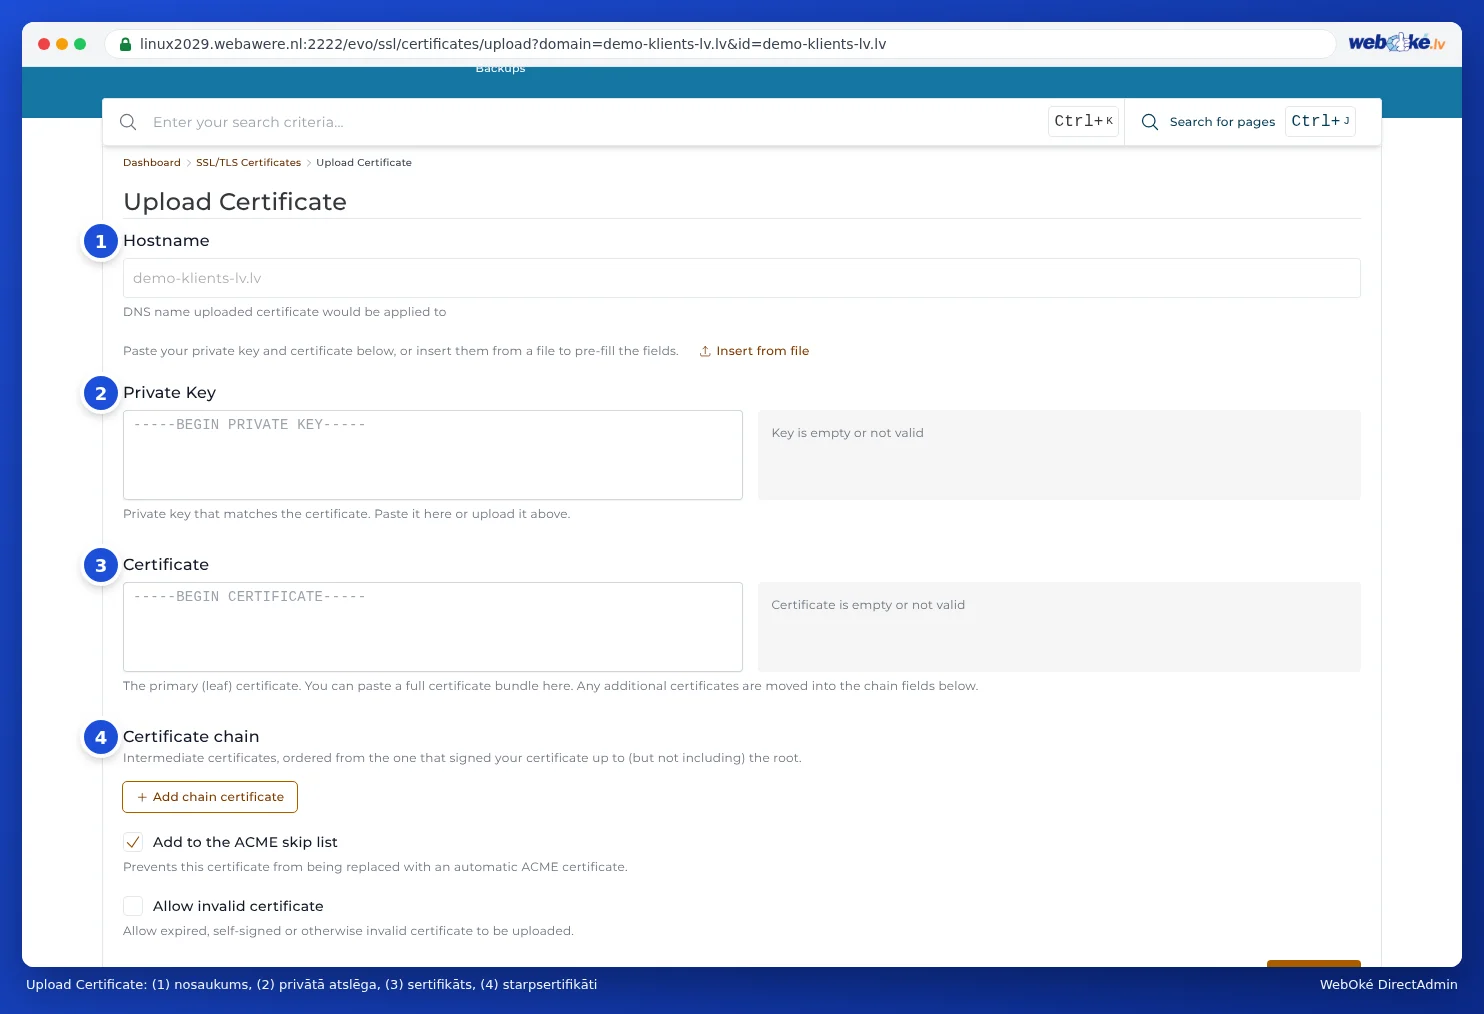Image resolution: width=1484 pixels, height=1014 pixels.
Task: Click the search magnifier icon in criteria bar
Action: (x=128, y=122)
